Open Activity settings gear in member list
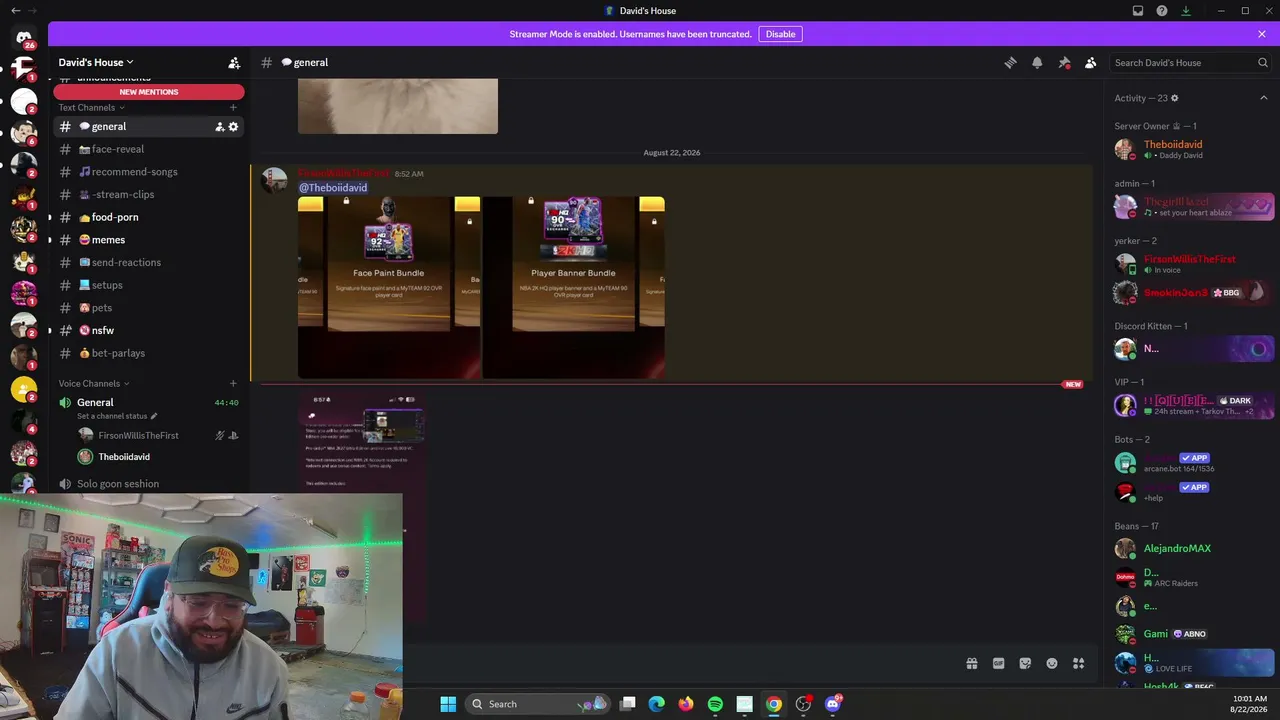The height and width of the screenshot is (720, 1280). tap(1175, 98)
